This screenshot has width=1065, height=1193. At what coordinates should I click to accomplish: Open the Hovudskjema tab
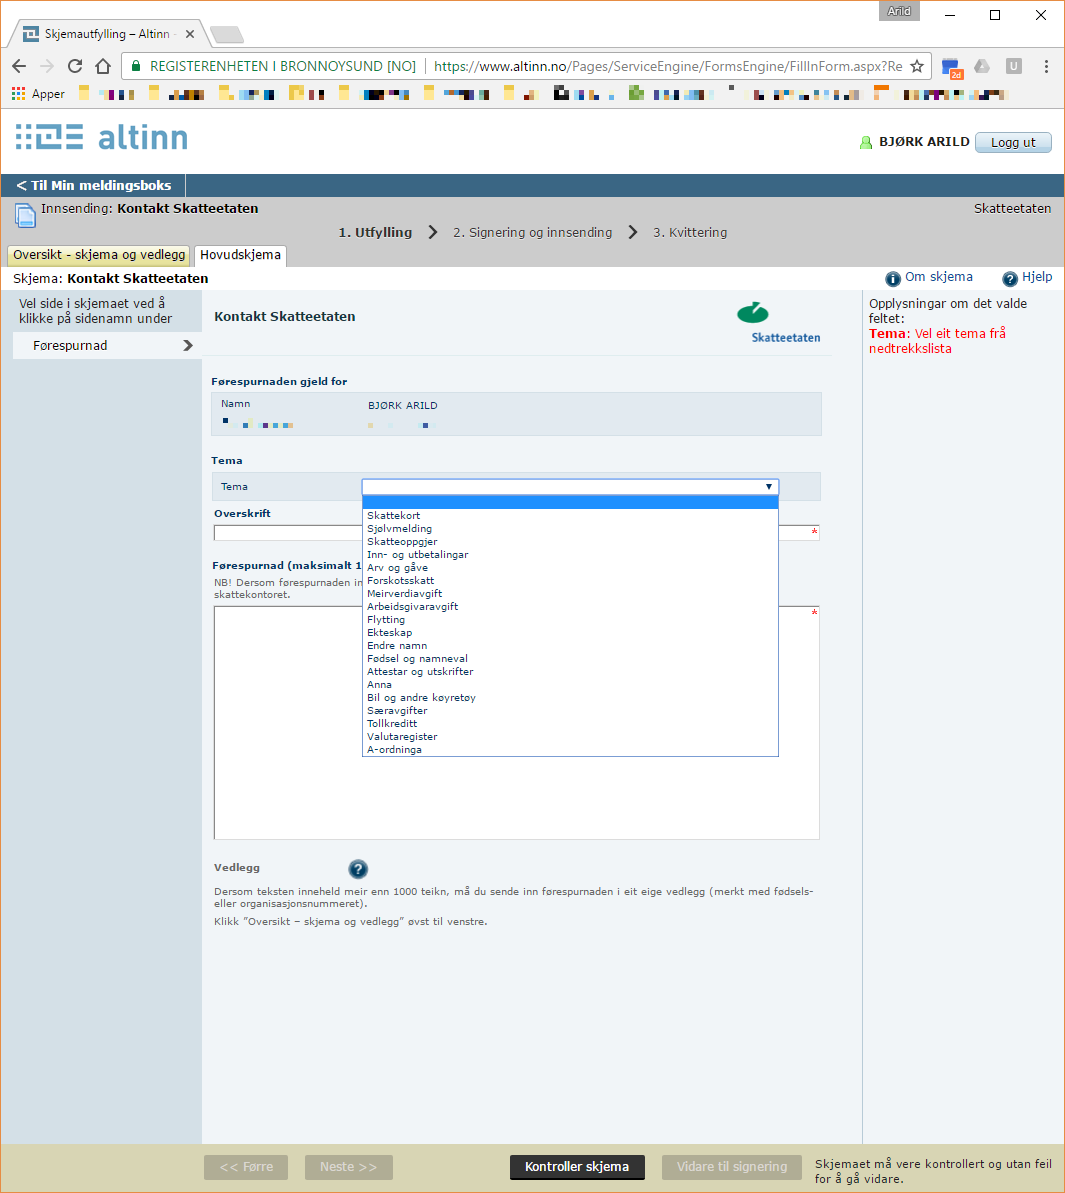click(x=240, y=255)
